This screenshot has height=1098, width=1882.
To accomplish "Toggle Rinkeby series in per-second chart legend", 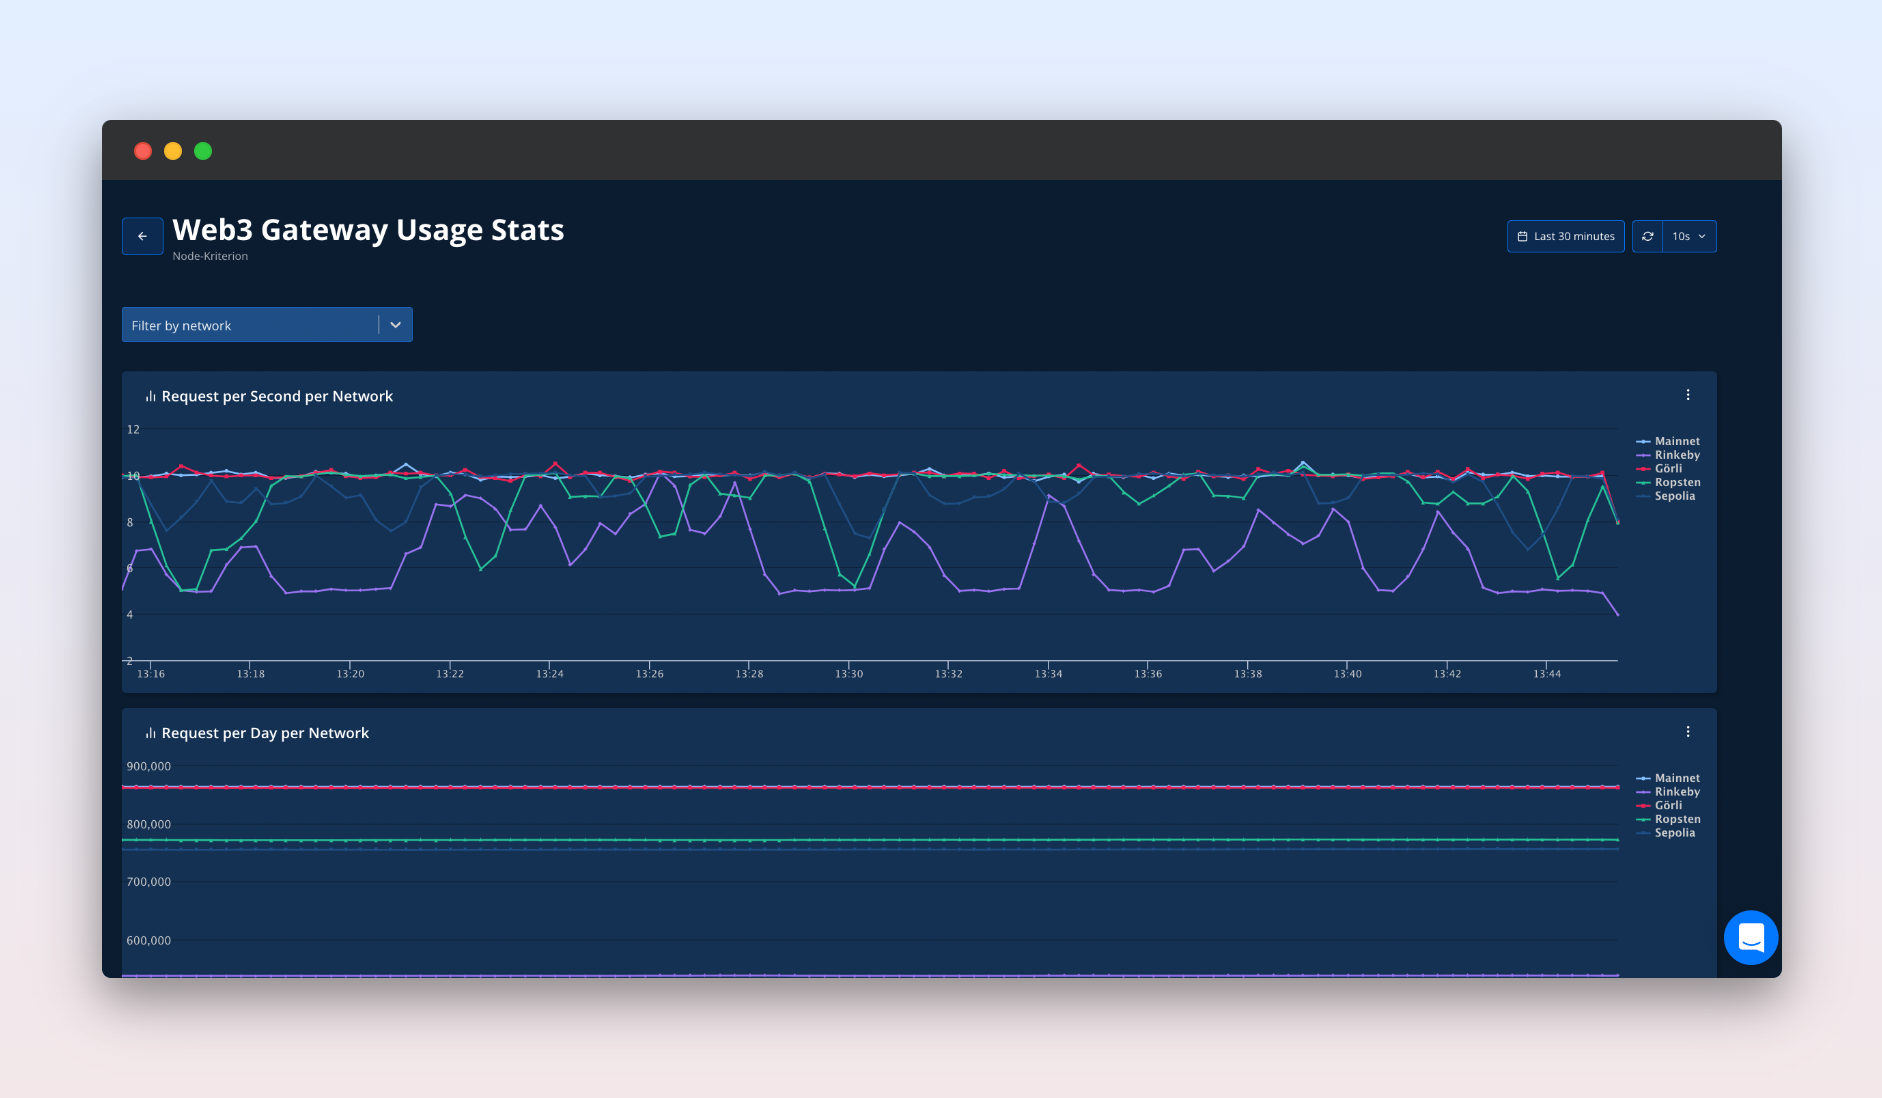I will (1676, 455).
